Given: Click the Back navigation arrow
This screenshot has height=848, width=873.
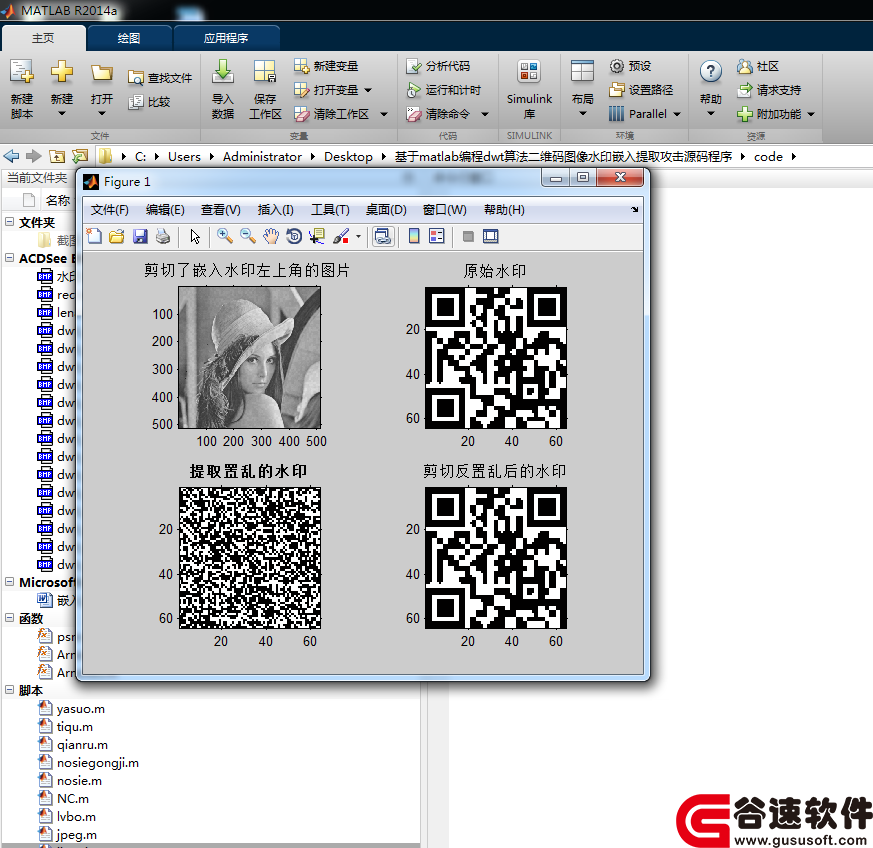Looking at the screenshot, I should tap(11, 156).
